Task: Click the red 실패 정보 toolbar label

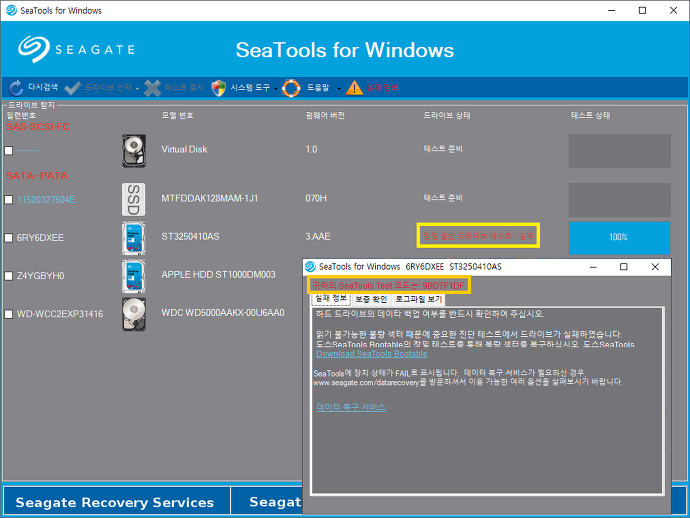Action: [382, 87]
